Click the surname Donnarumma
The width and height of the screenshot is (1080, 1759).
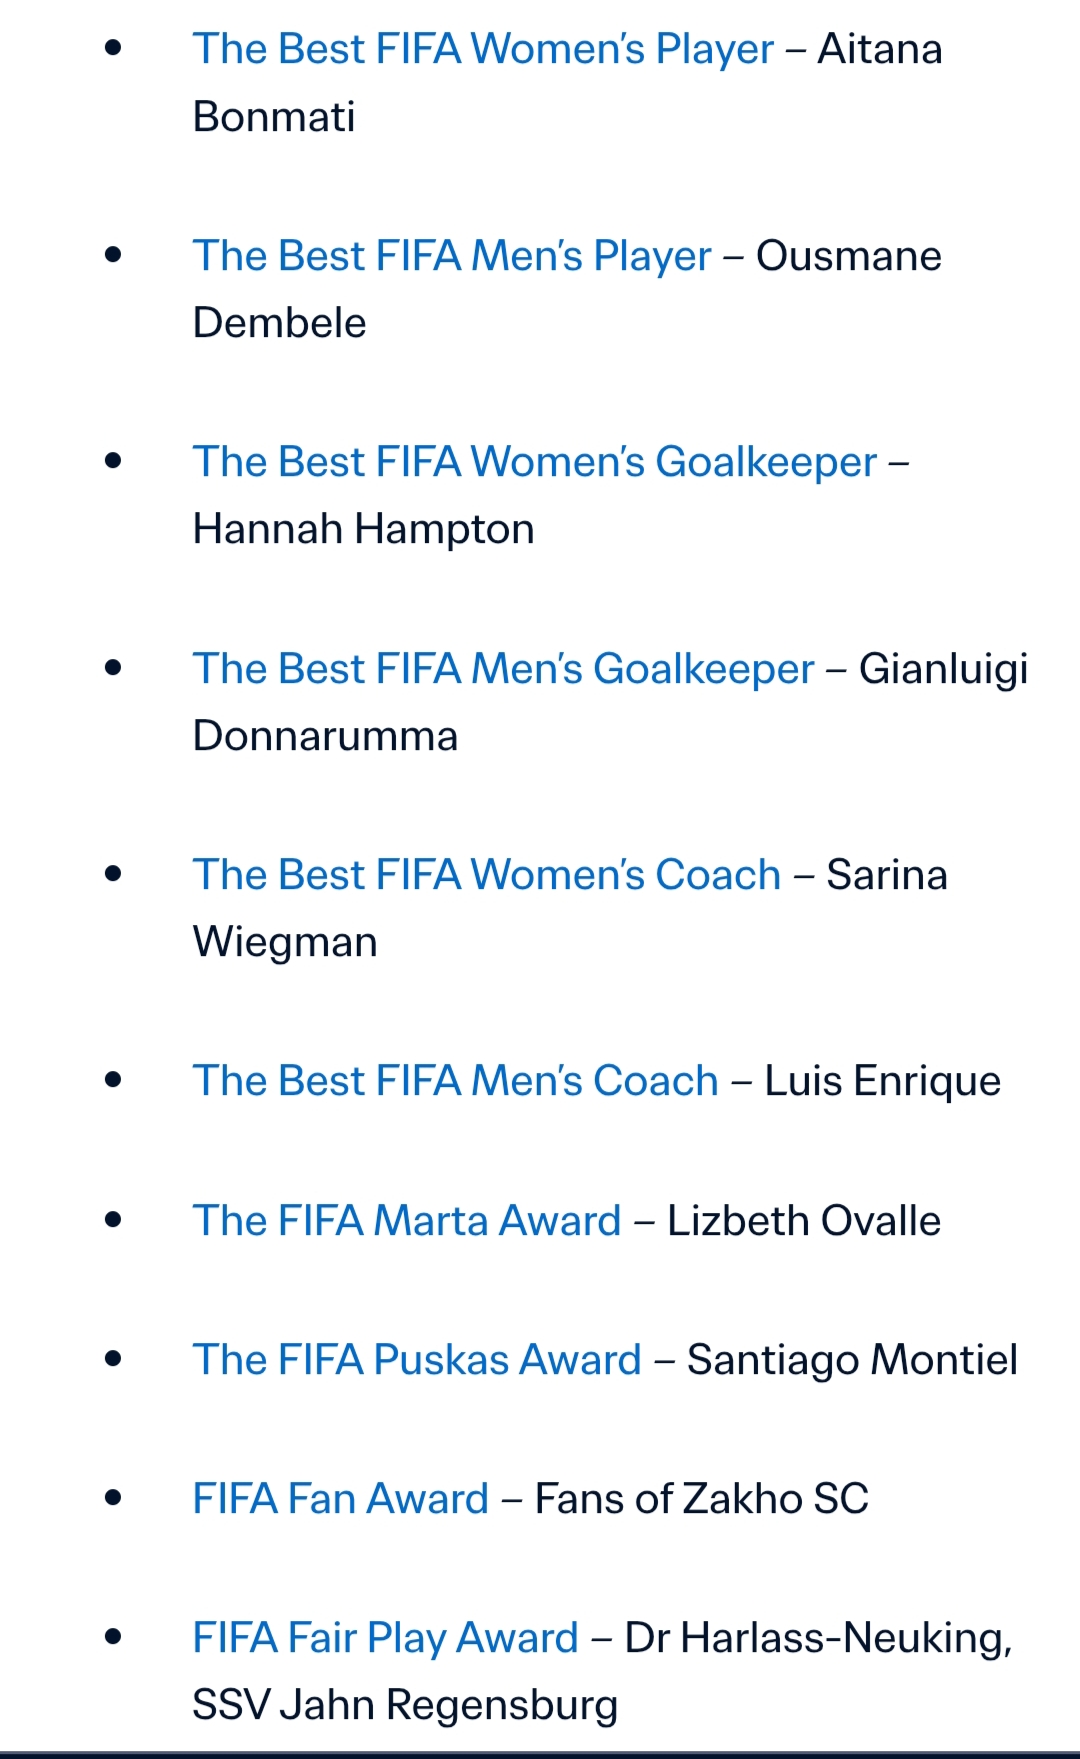pos(325,736)
